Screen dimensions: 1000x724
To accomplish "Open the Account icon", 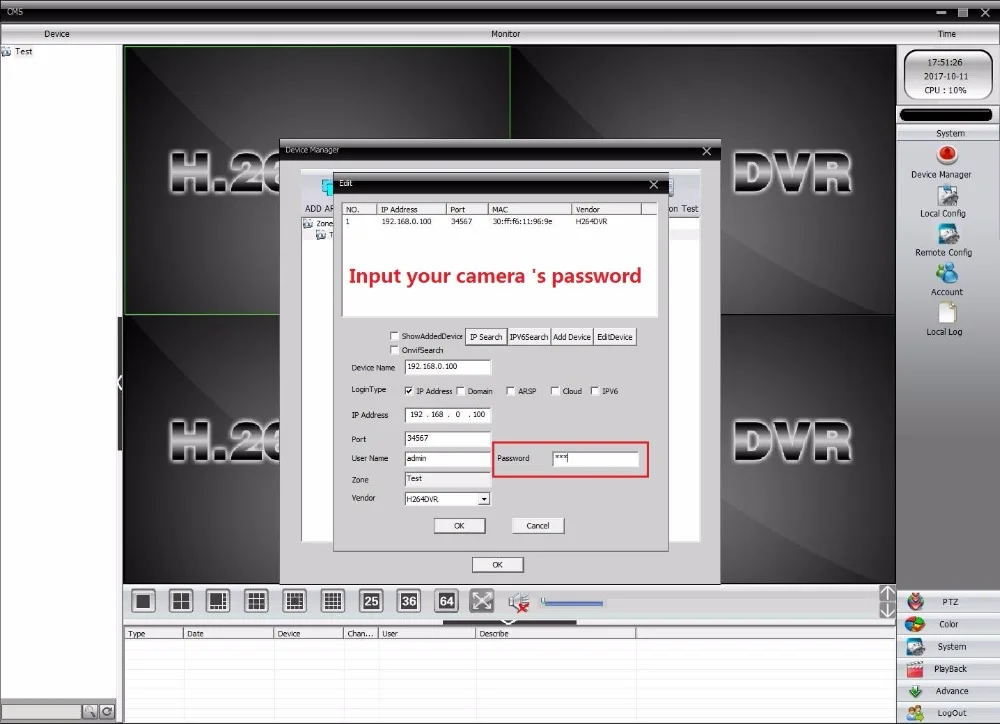I will click(x=947, y=274).
